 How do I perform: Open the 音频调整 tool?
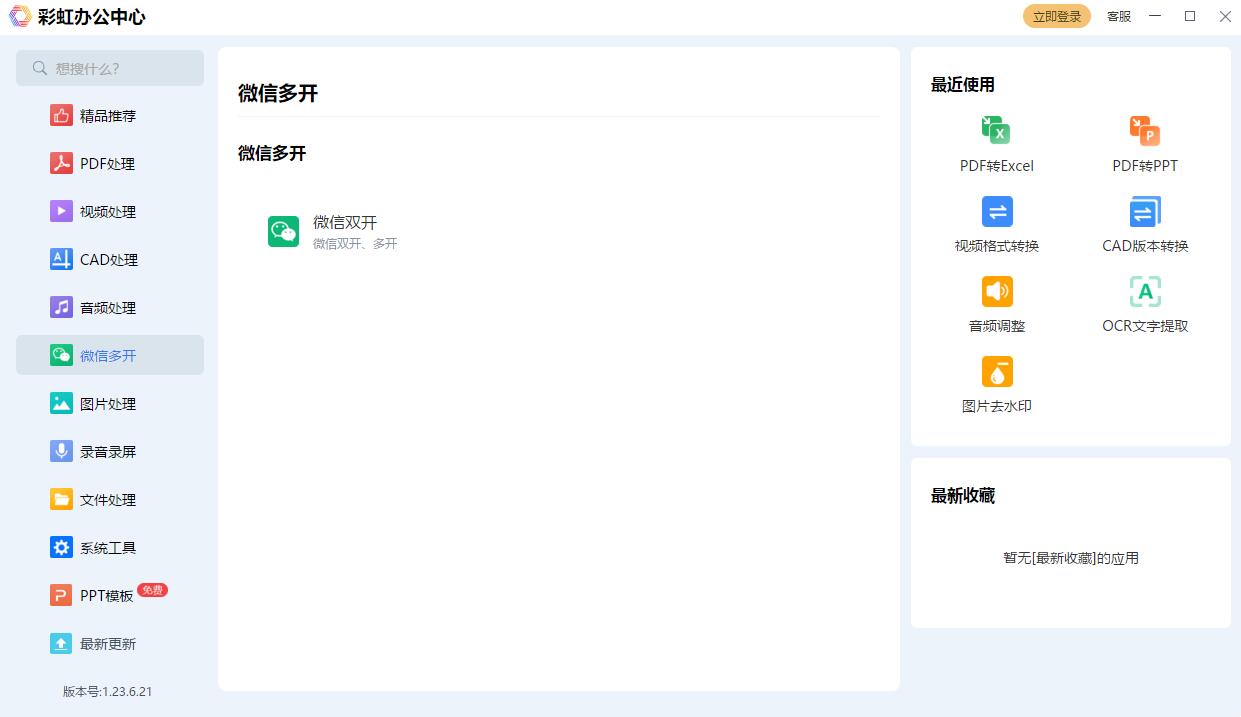[996, 302]
